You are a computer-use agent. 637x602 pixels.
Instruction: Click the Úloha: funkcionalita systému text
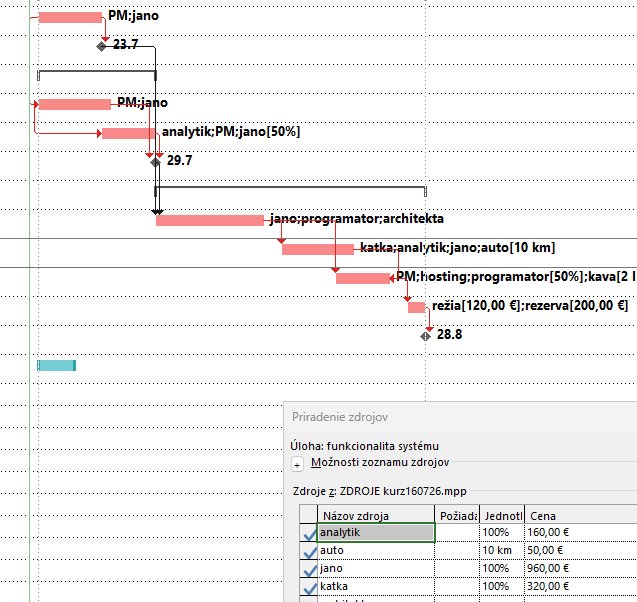(x=364, y=446)
